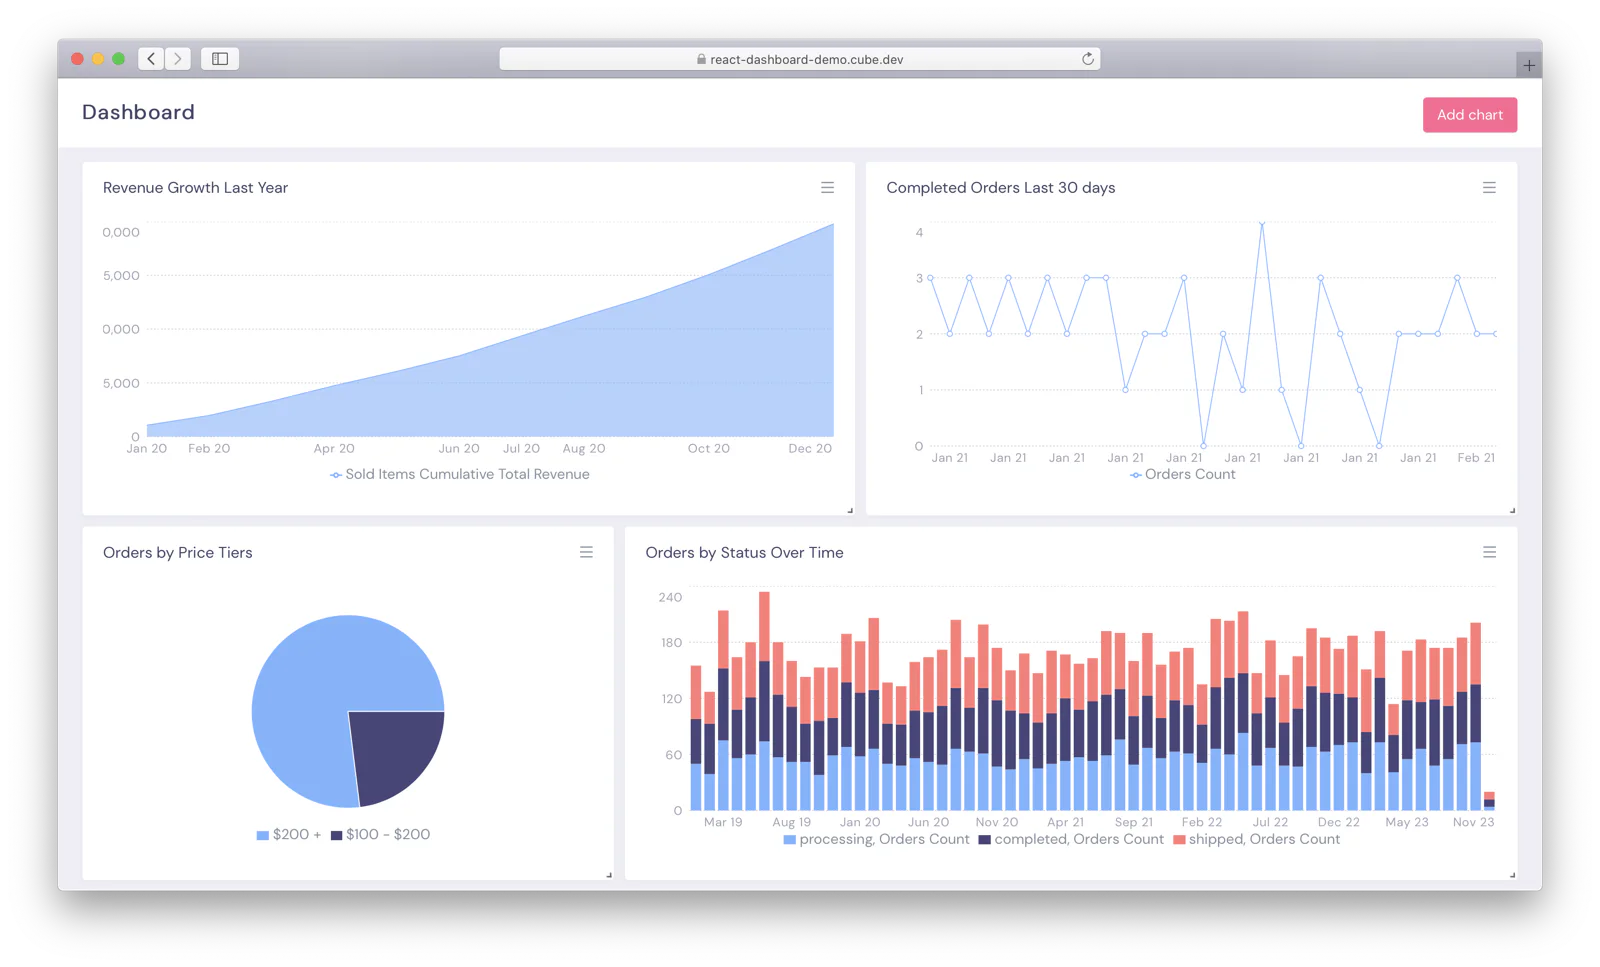The width and height of the screenshot is (1600, 967).
Task: Toggle the $100 - $200 legend entry
Action: (x=380, y=834)
